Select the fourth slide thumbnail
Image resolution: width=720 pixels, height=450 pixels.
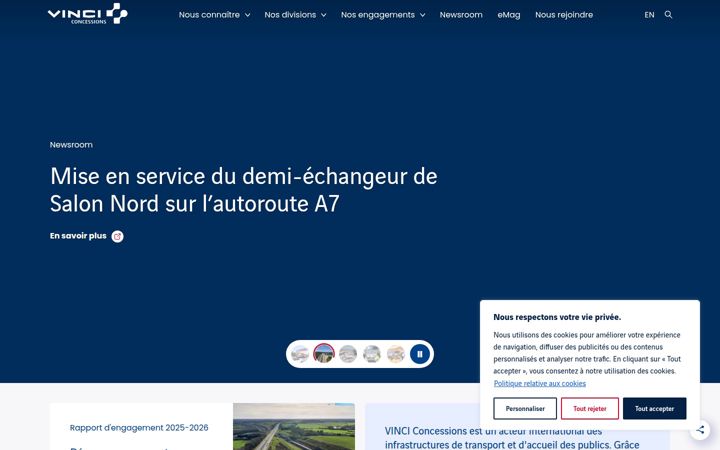(x=372, y=354)
